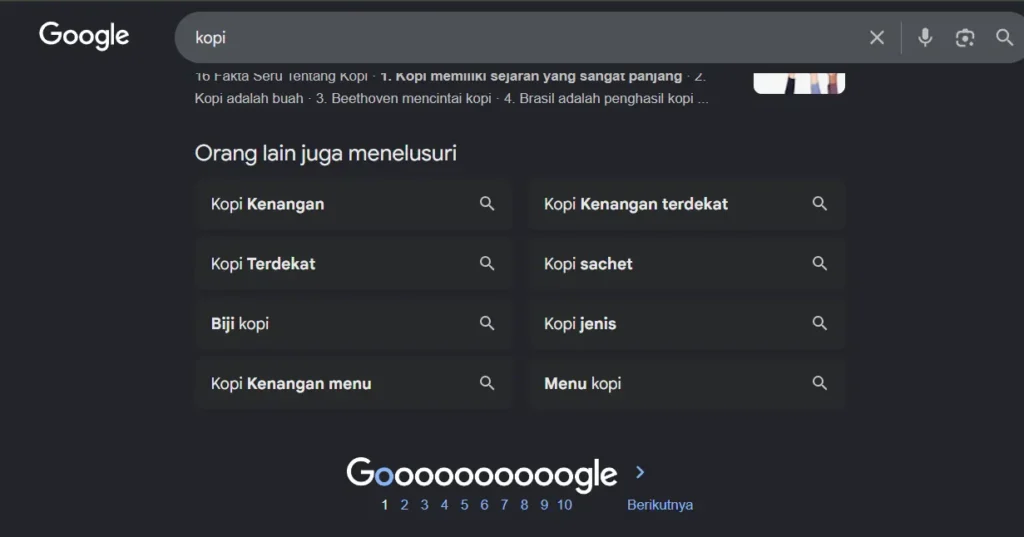Click the next-page chevron beside Goooooooooogle
The height and width of the screenshot is (537, 1024).
coord(640,472)
